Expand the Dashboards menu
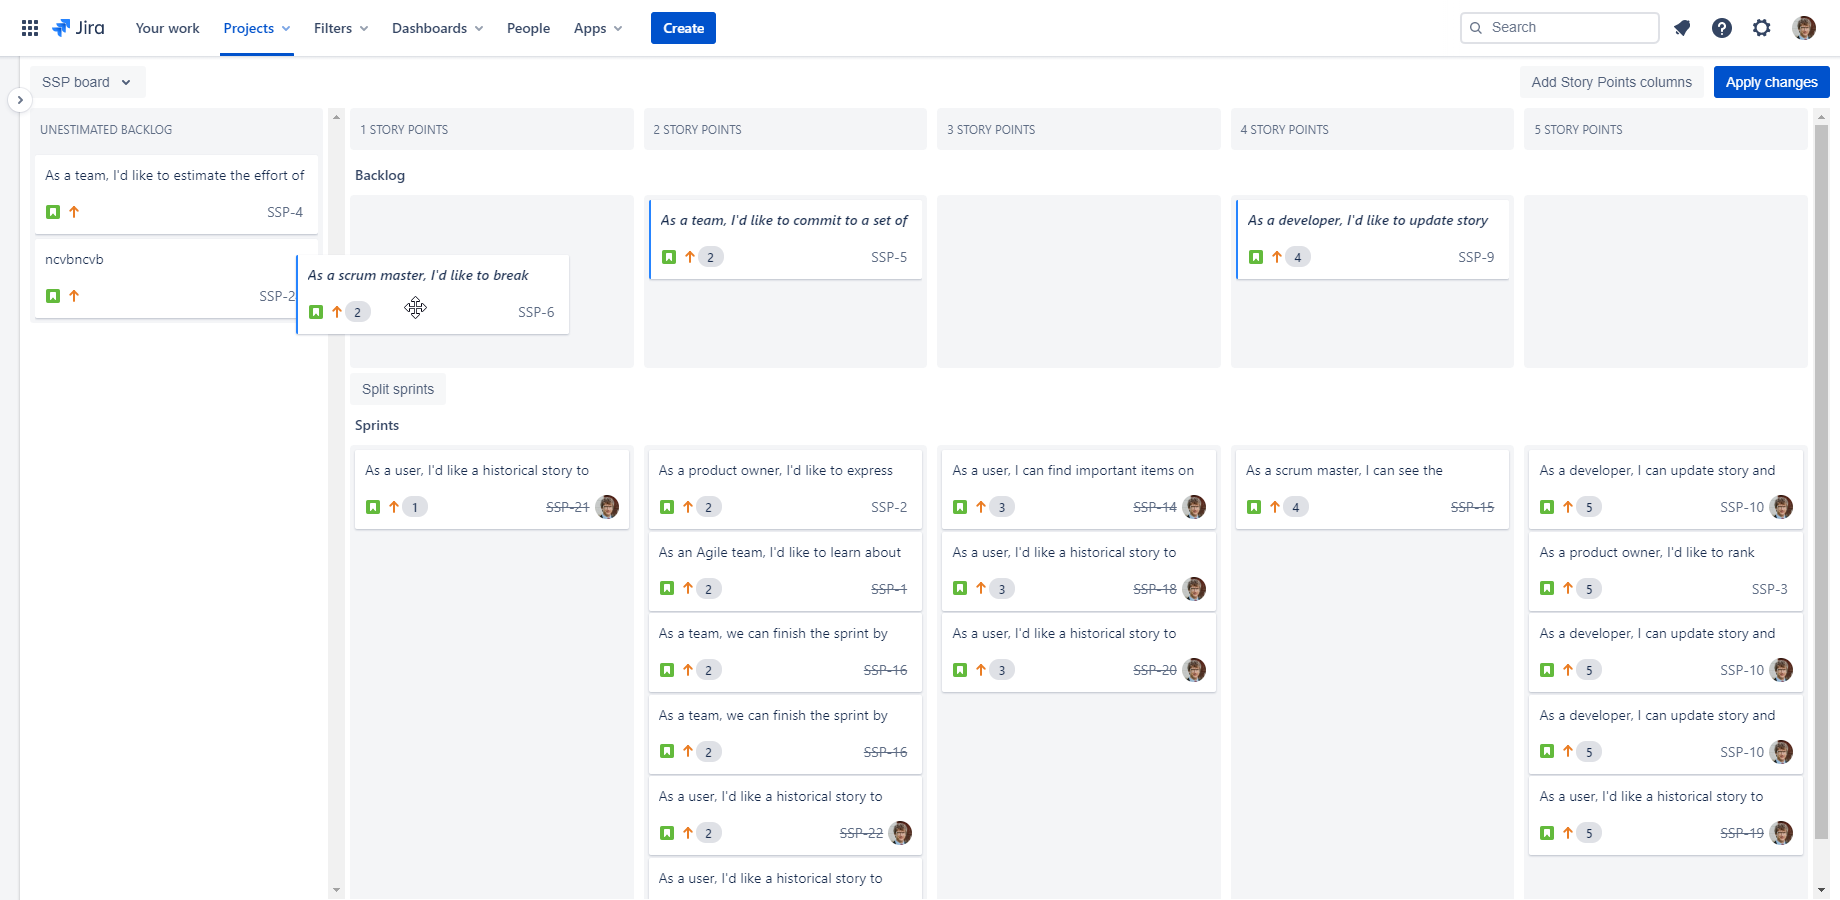This screenshot has height=900, width=1840. (x=438, y=28)
